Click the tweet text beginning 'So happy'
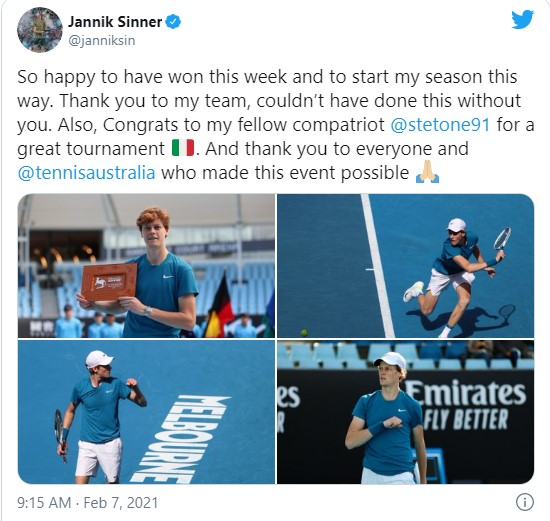550x521 pixels. (275, 125)
